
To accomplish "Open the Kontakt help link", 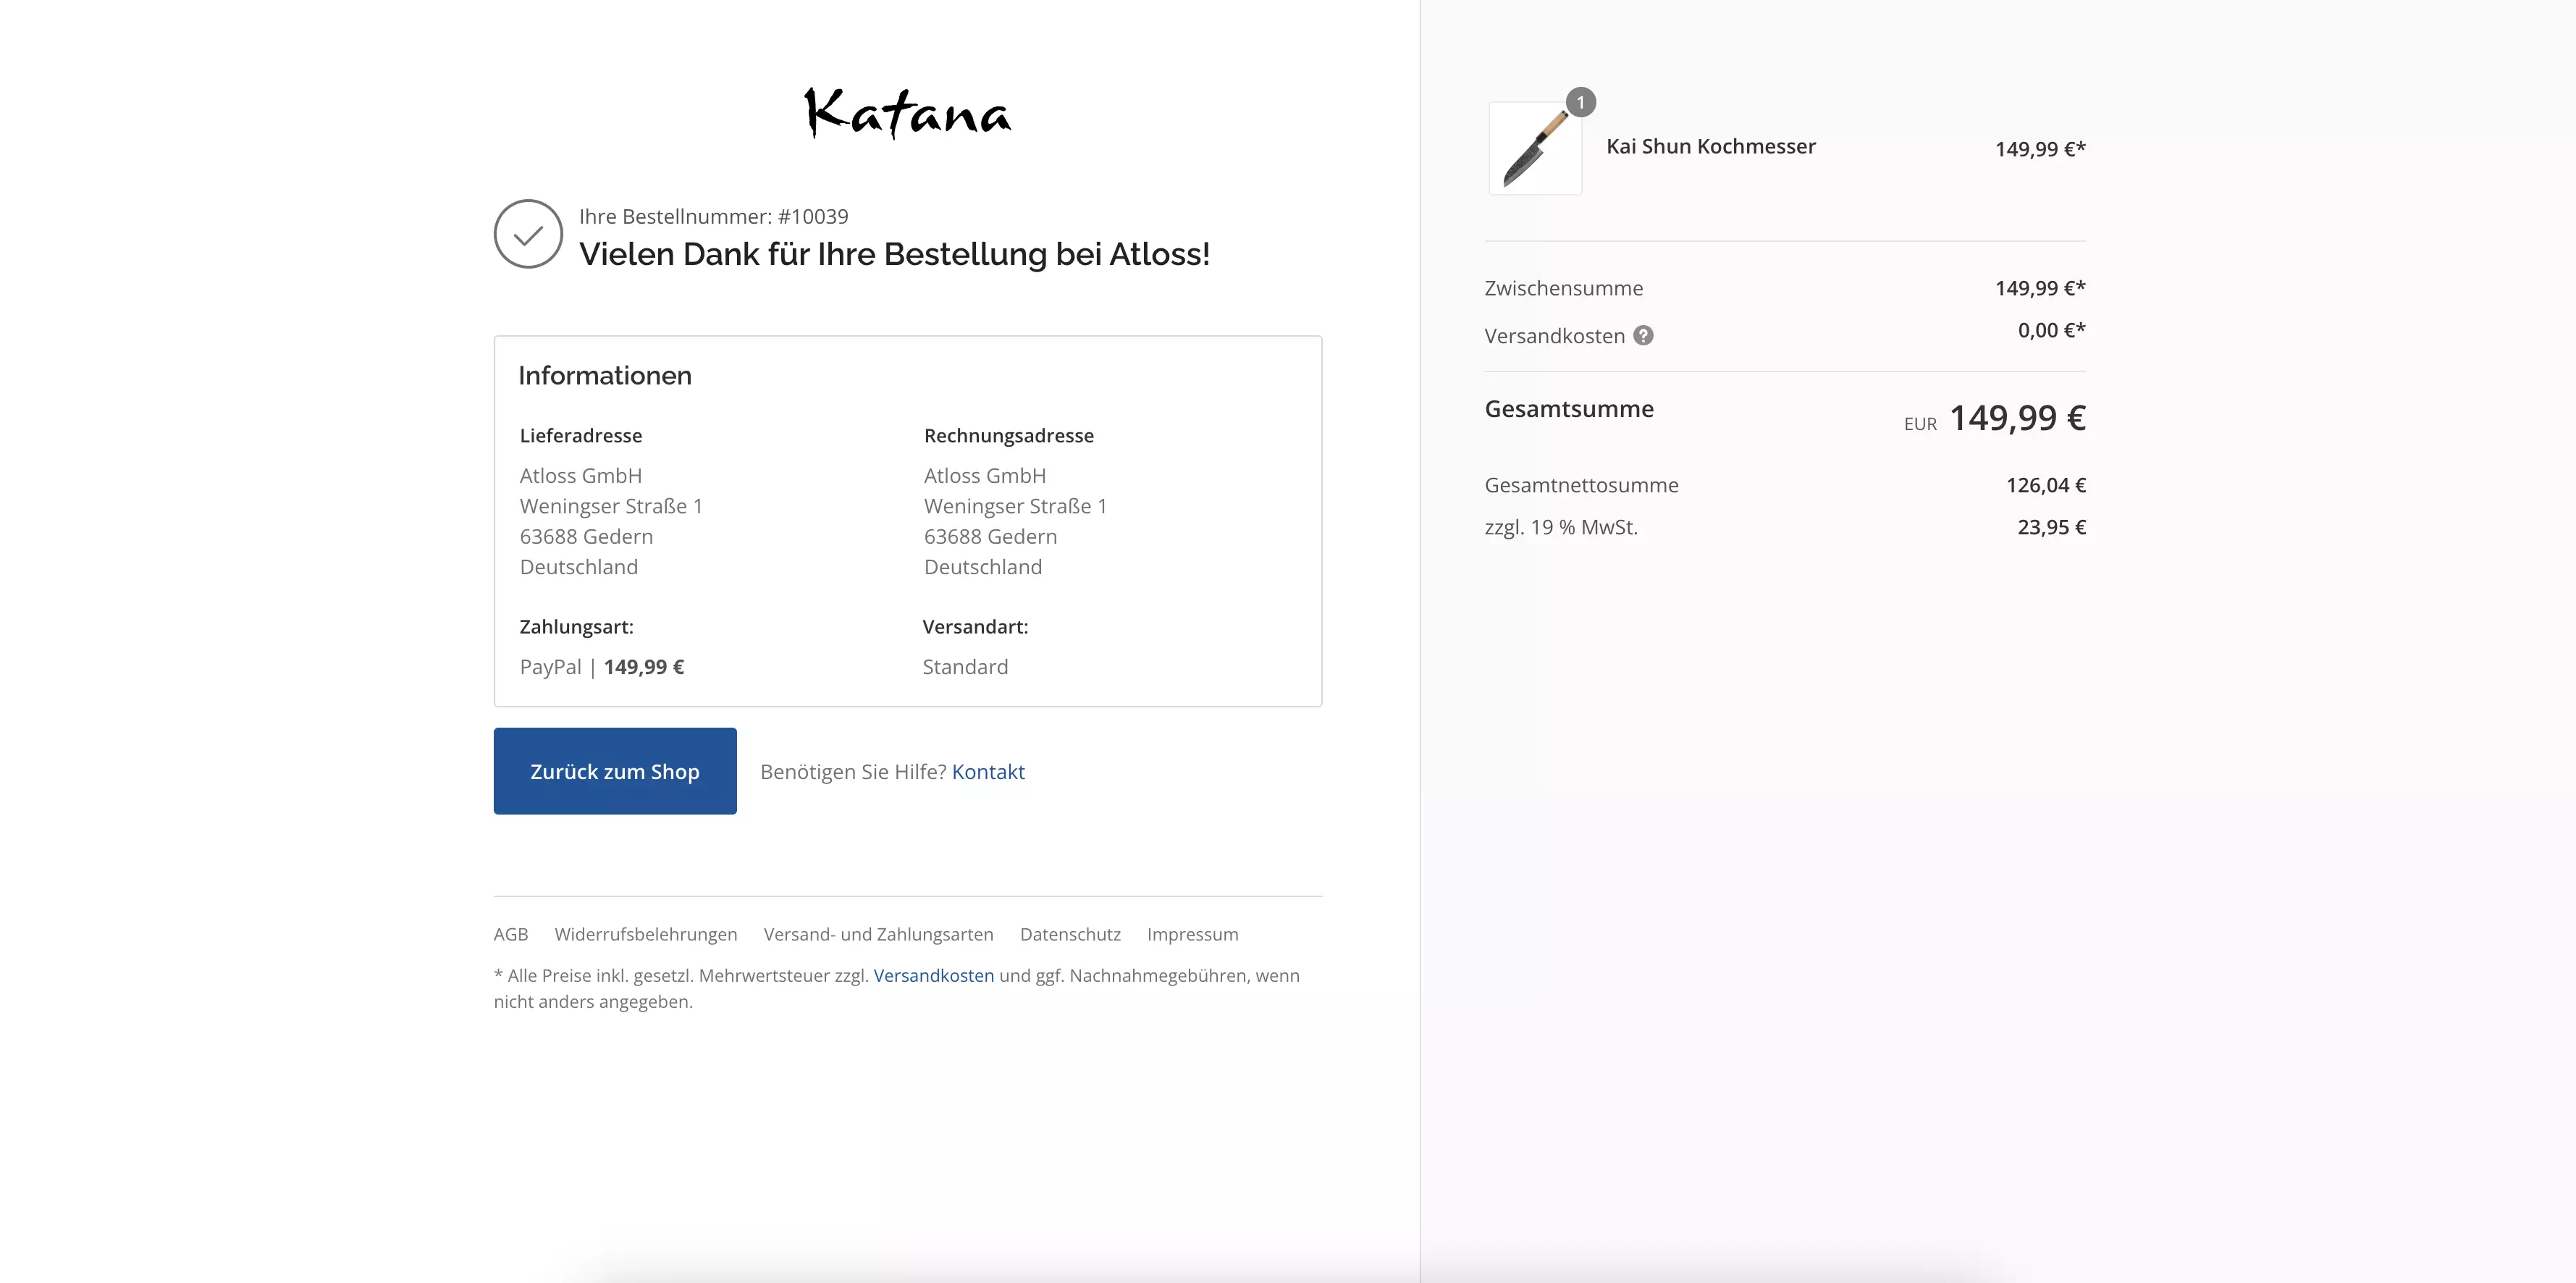I will click(x=988, y=772).
